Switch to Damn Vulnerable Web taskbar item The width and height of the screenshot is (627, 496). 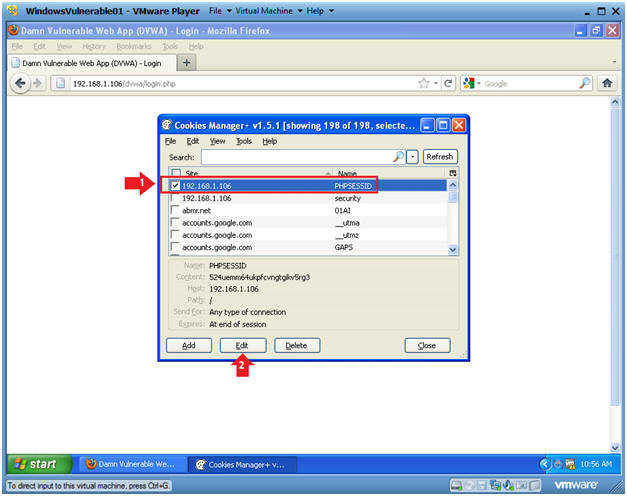[131, 464]
